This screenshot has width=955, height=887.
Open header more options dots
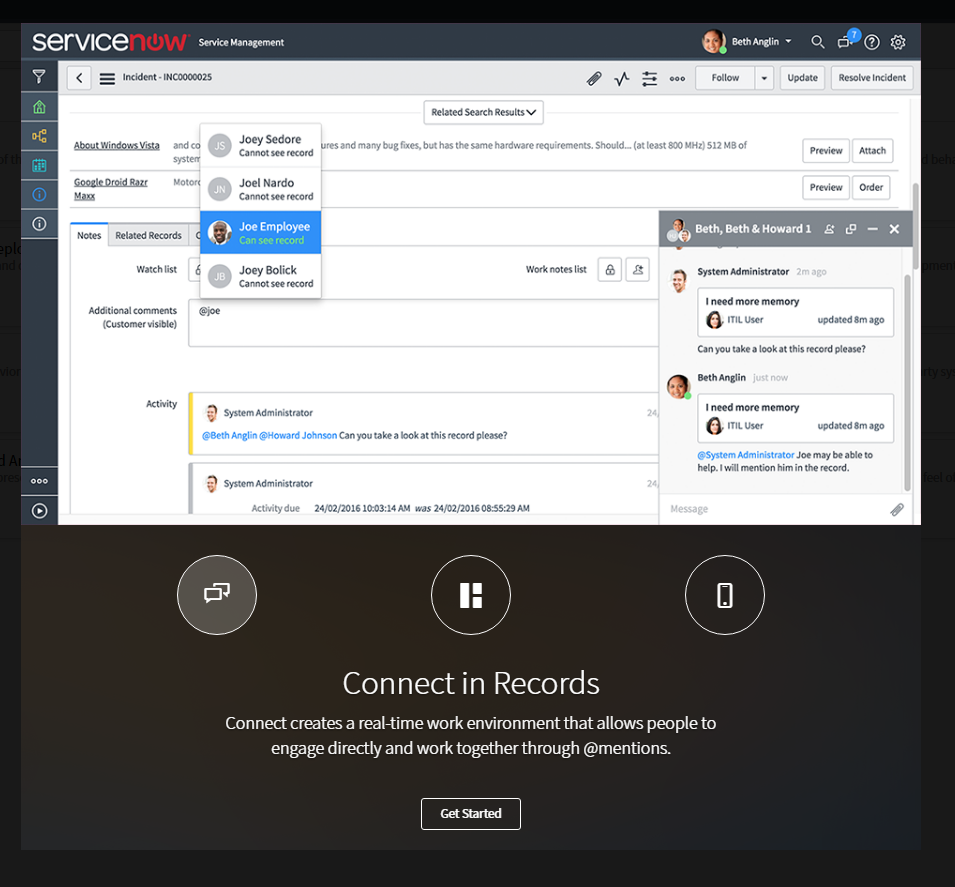pos(677,79)
